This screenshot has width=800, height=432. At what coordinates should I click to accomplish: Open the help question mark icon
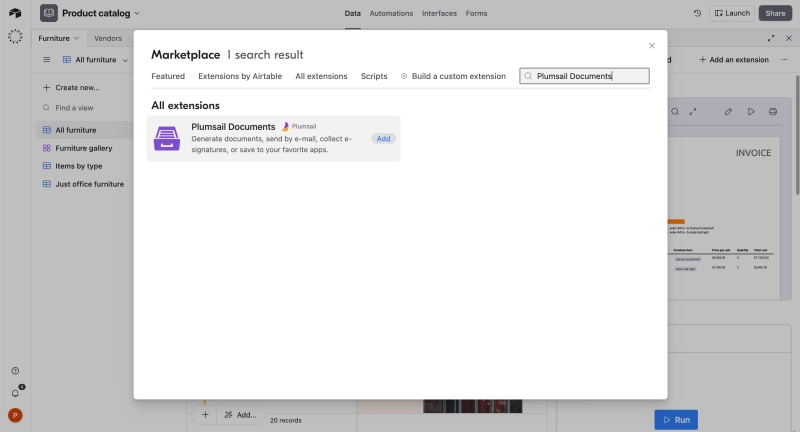(x=15, y=371)
